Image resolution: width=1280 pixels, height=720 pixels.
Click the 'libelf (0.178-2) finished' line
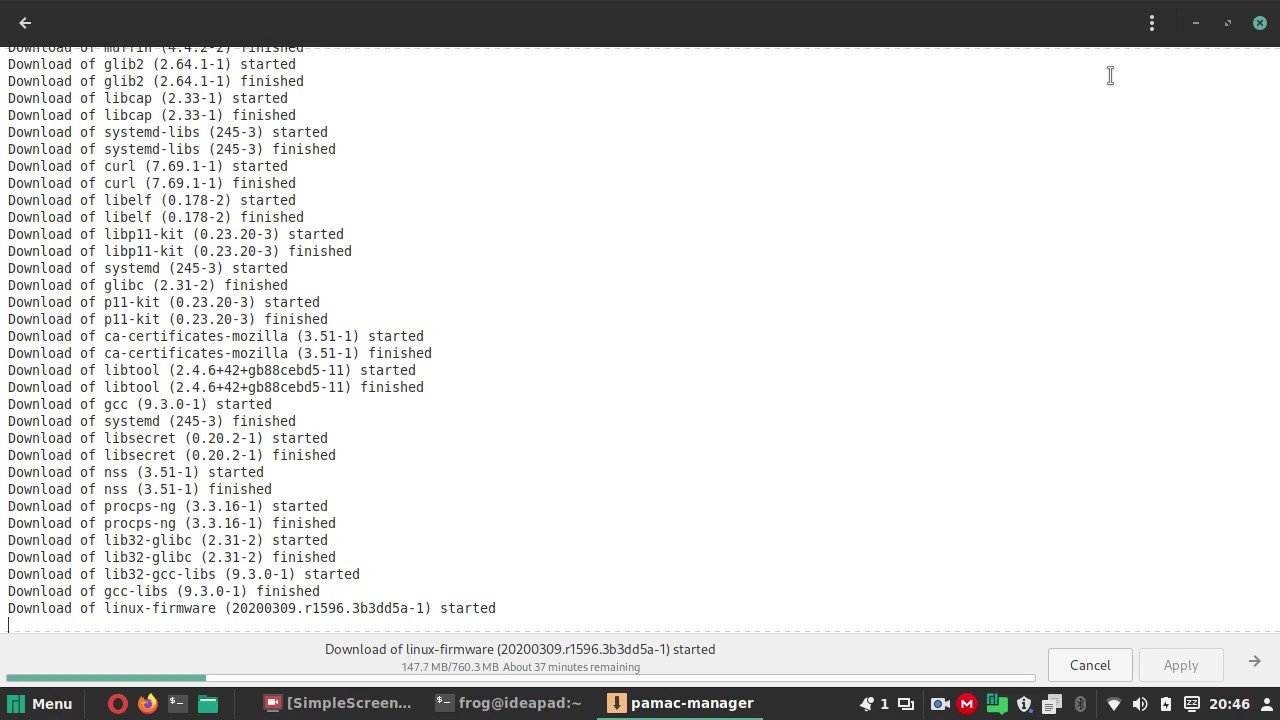tap(156, 217)
